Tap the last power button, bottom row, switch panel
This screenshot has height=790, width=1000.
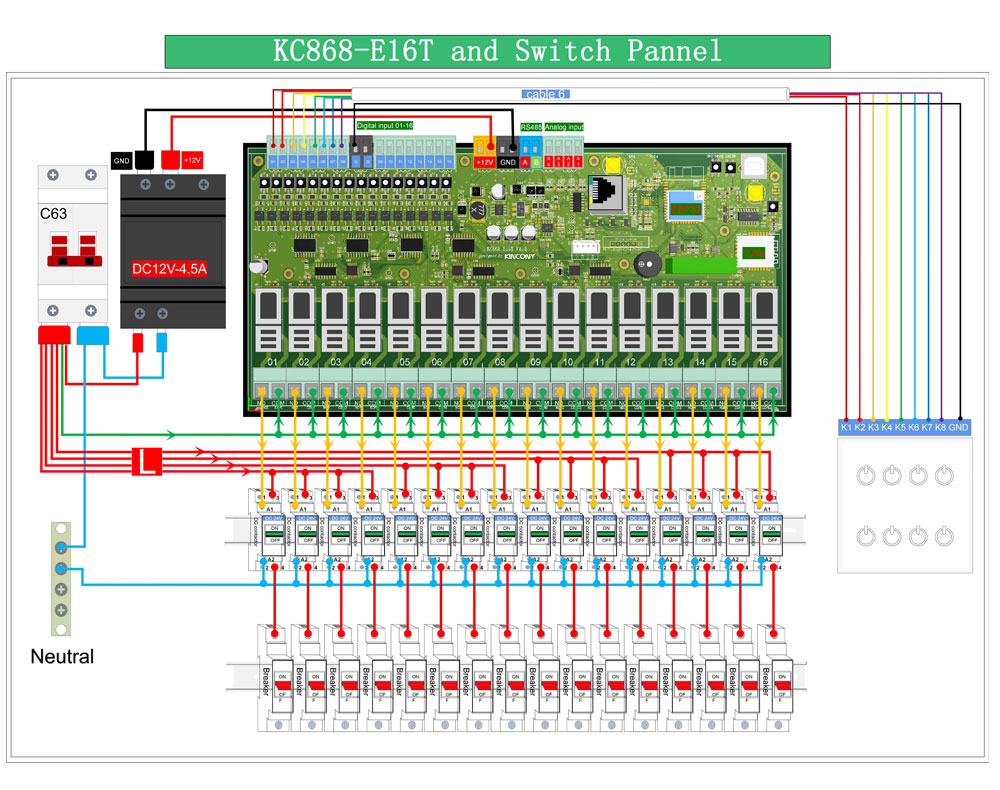(945, 536)
